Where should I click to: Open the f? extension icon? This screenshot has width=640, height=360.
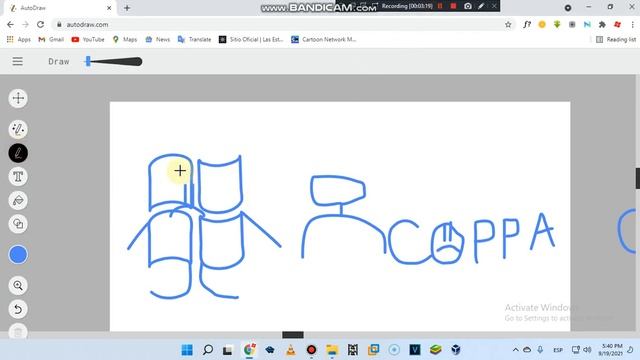[x=527, y=24]
